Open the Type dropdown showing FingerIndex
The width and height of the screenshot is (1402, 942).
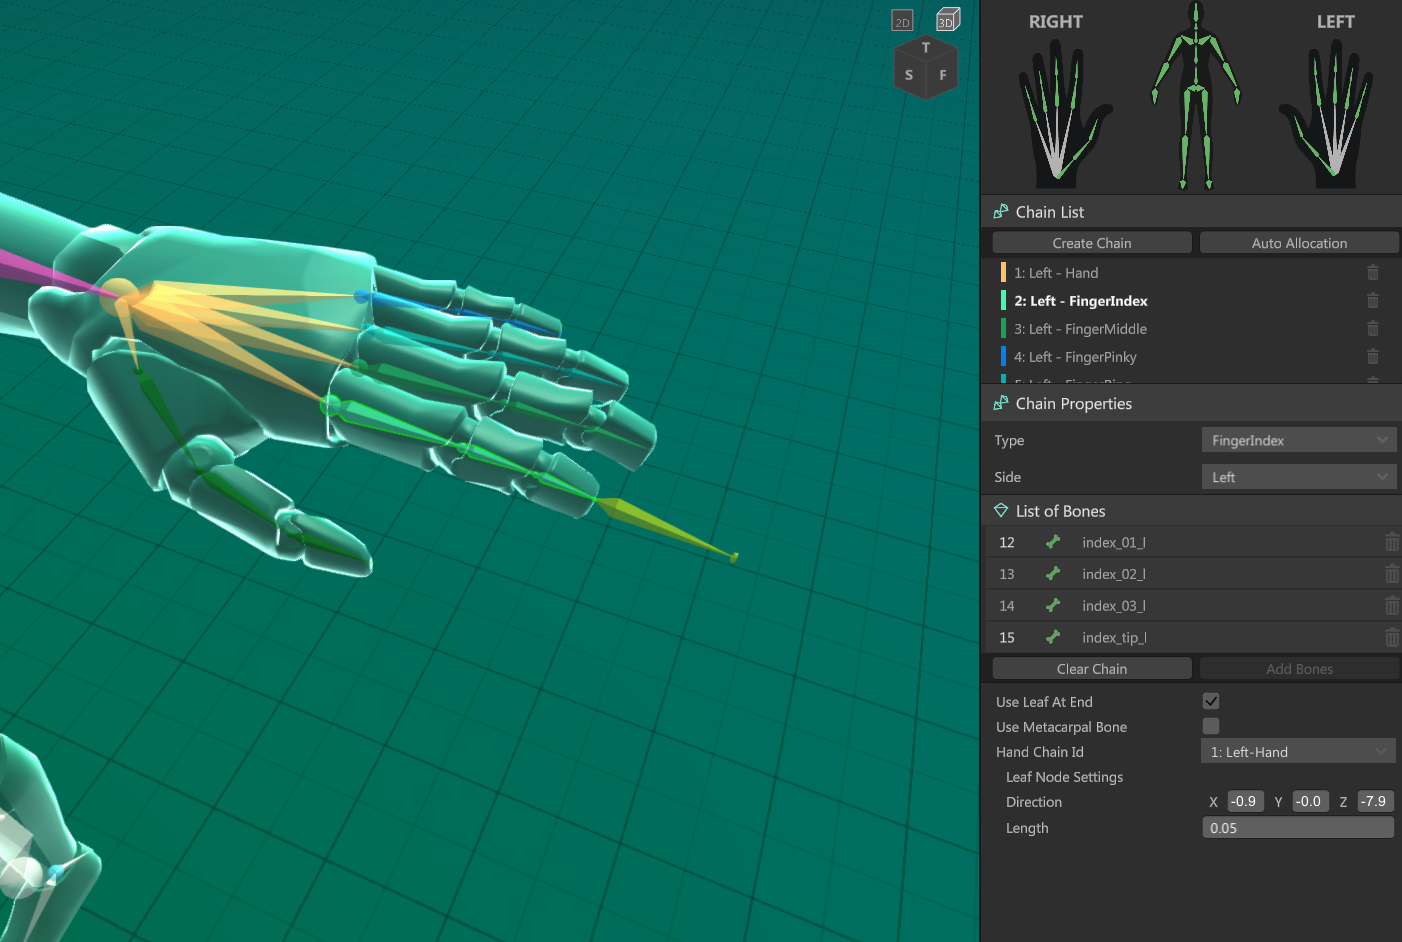point(1298,440)
